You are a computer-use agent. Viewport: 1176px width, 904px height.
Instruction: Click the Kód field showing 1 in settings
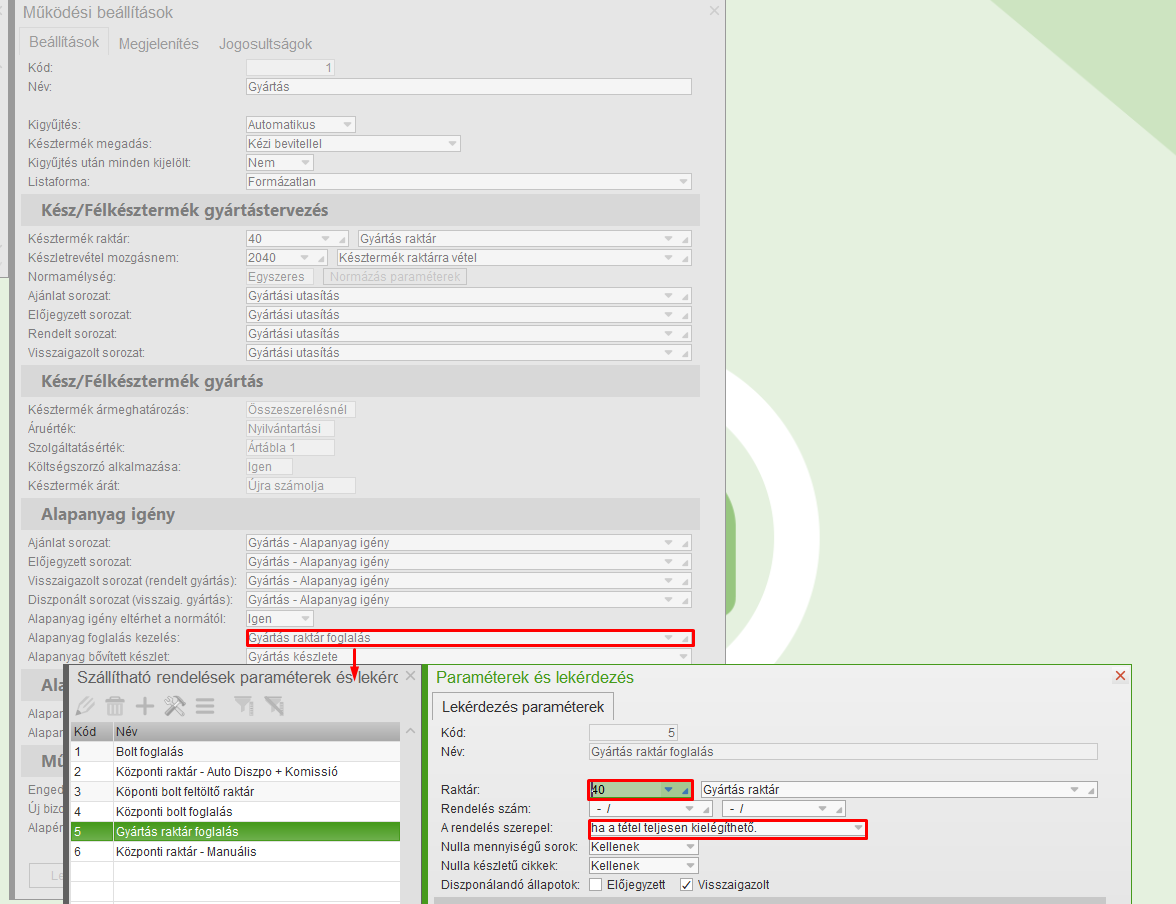tap(290, 68)
